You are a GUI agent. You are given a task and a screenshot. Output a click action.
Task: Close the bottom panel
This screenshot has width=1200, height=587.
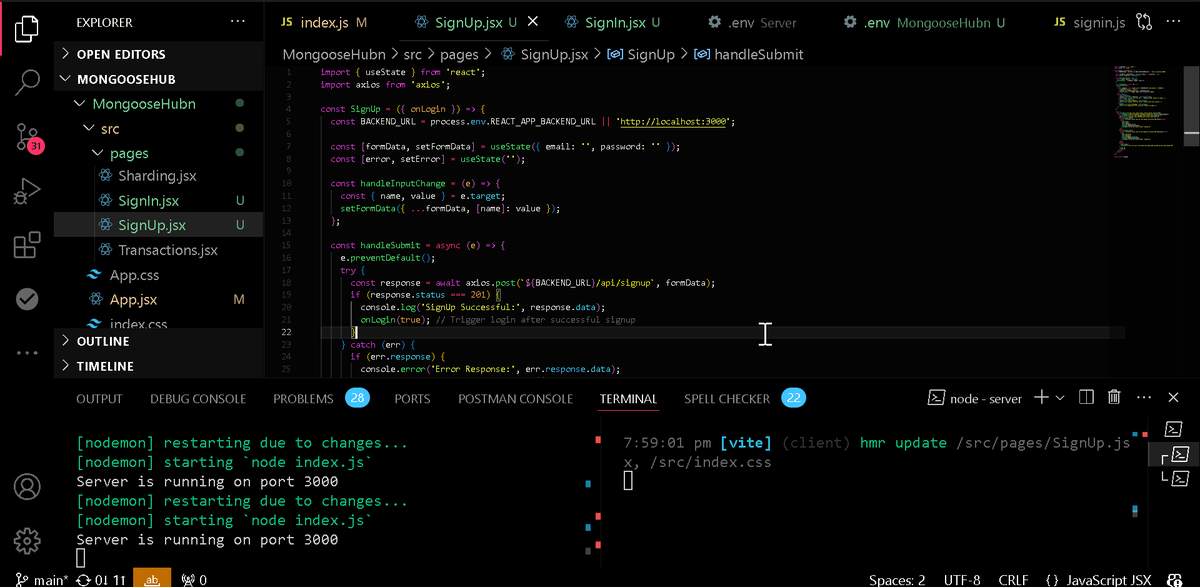click(1175, 398)
